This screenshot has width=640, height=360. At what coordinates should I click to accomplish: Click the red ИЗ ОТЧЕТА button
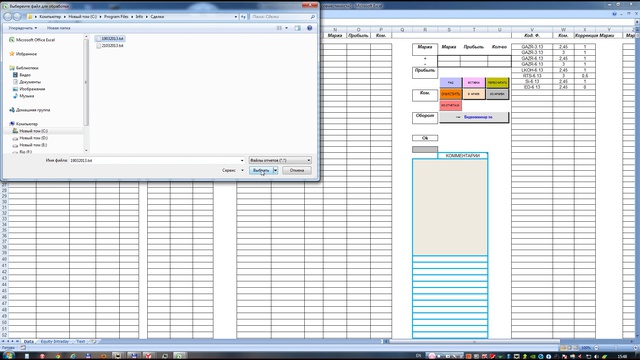451,105
